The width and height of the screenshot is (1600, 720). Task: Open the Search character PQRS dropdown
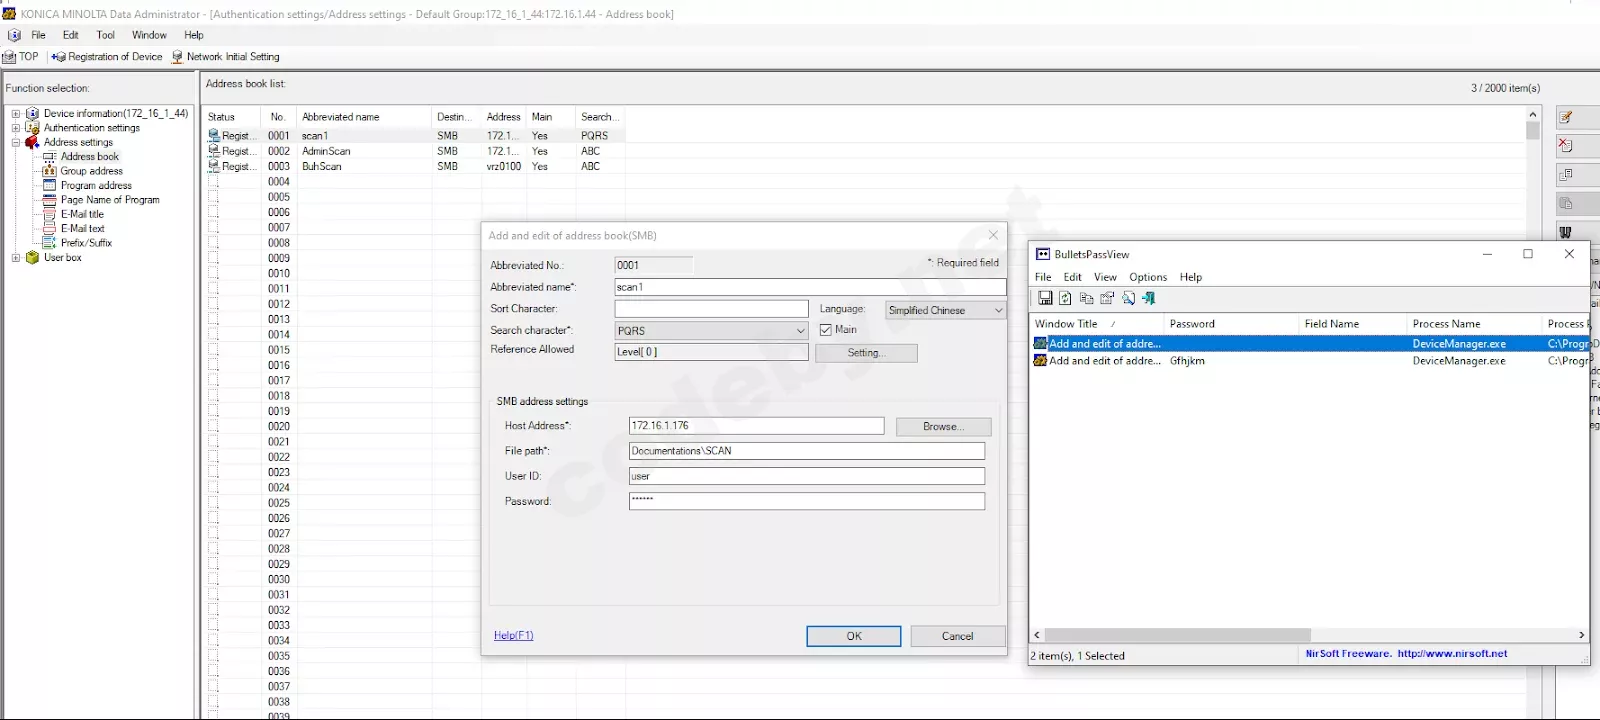tap(800, 331)
